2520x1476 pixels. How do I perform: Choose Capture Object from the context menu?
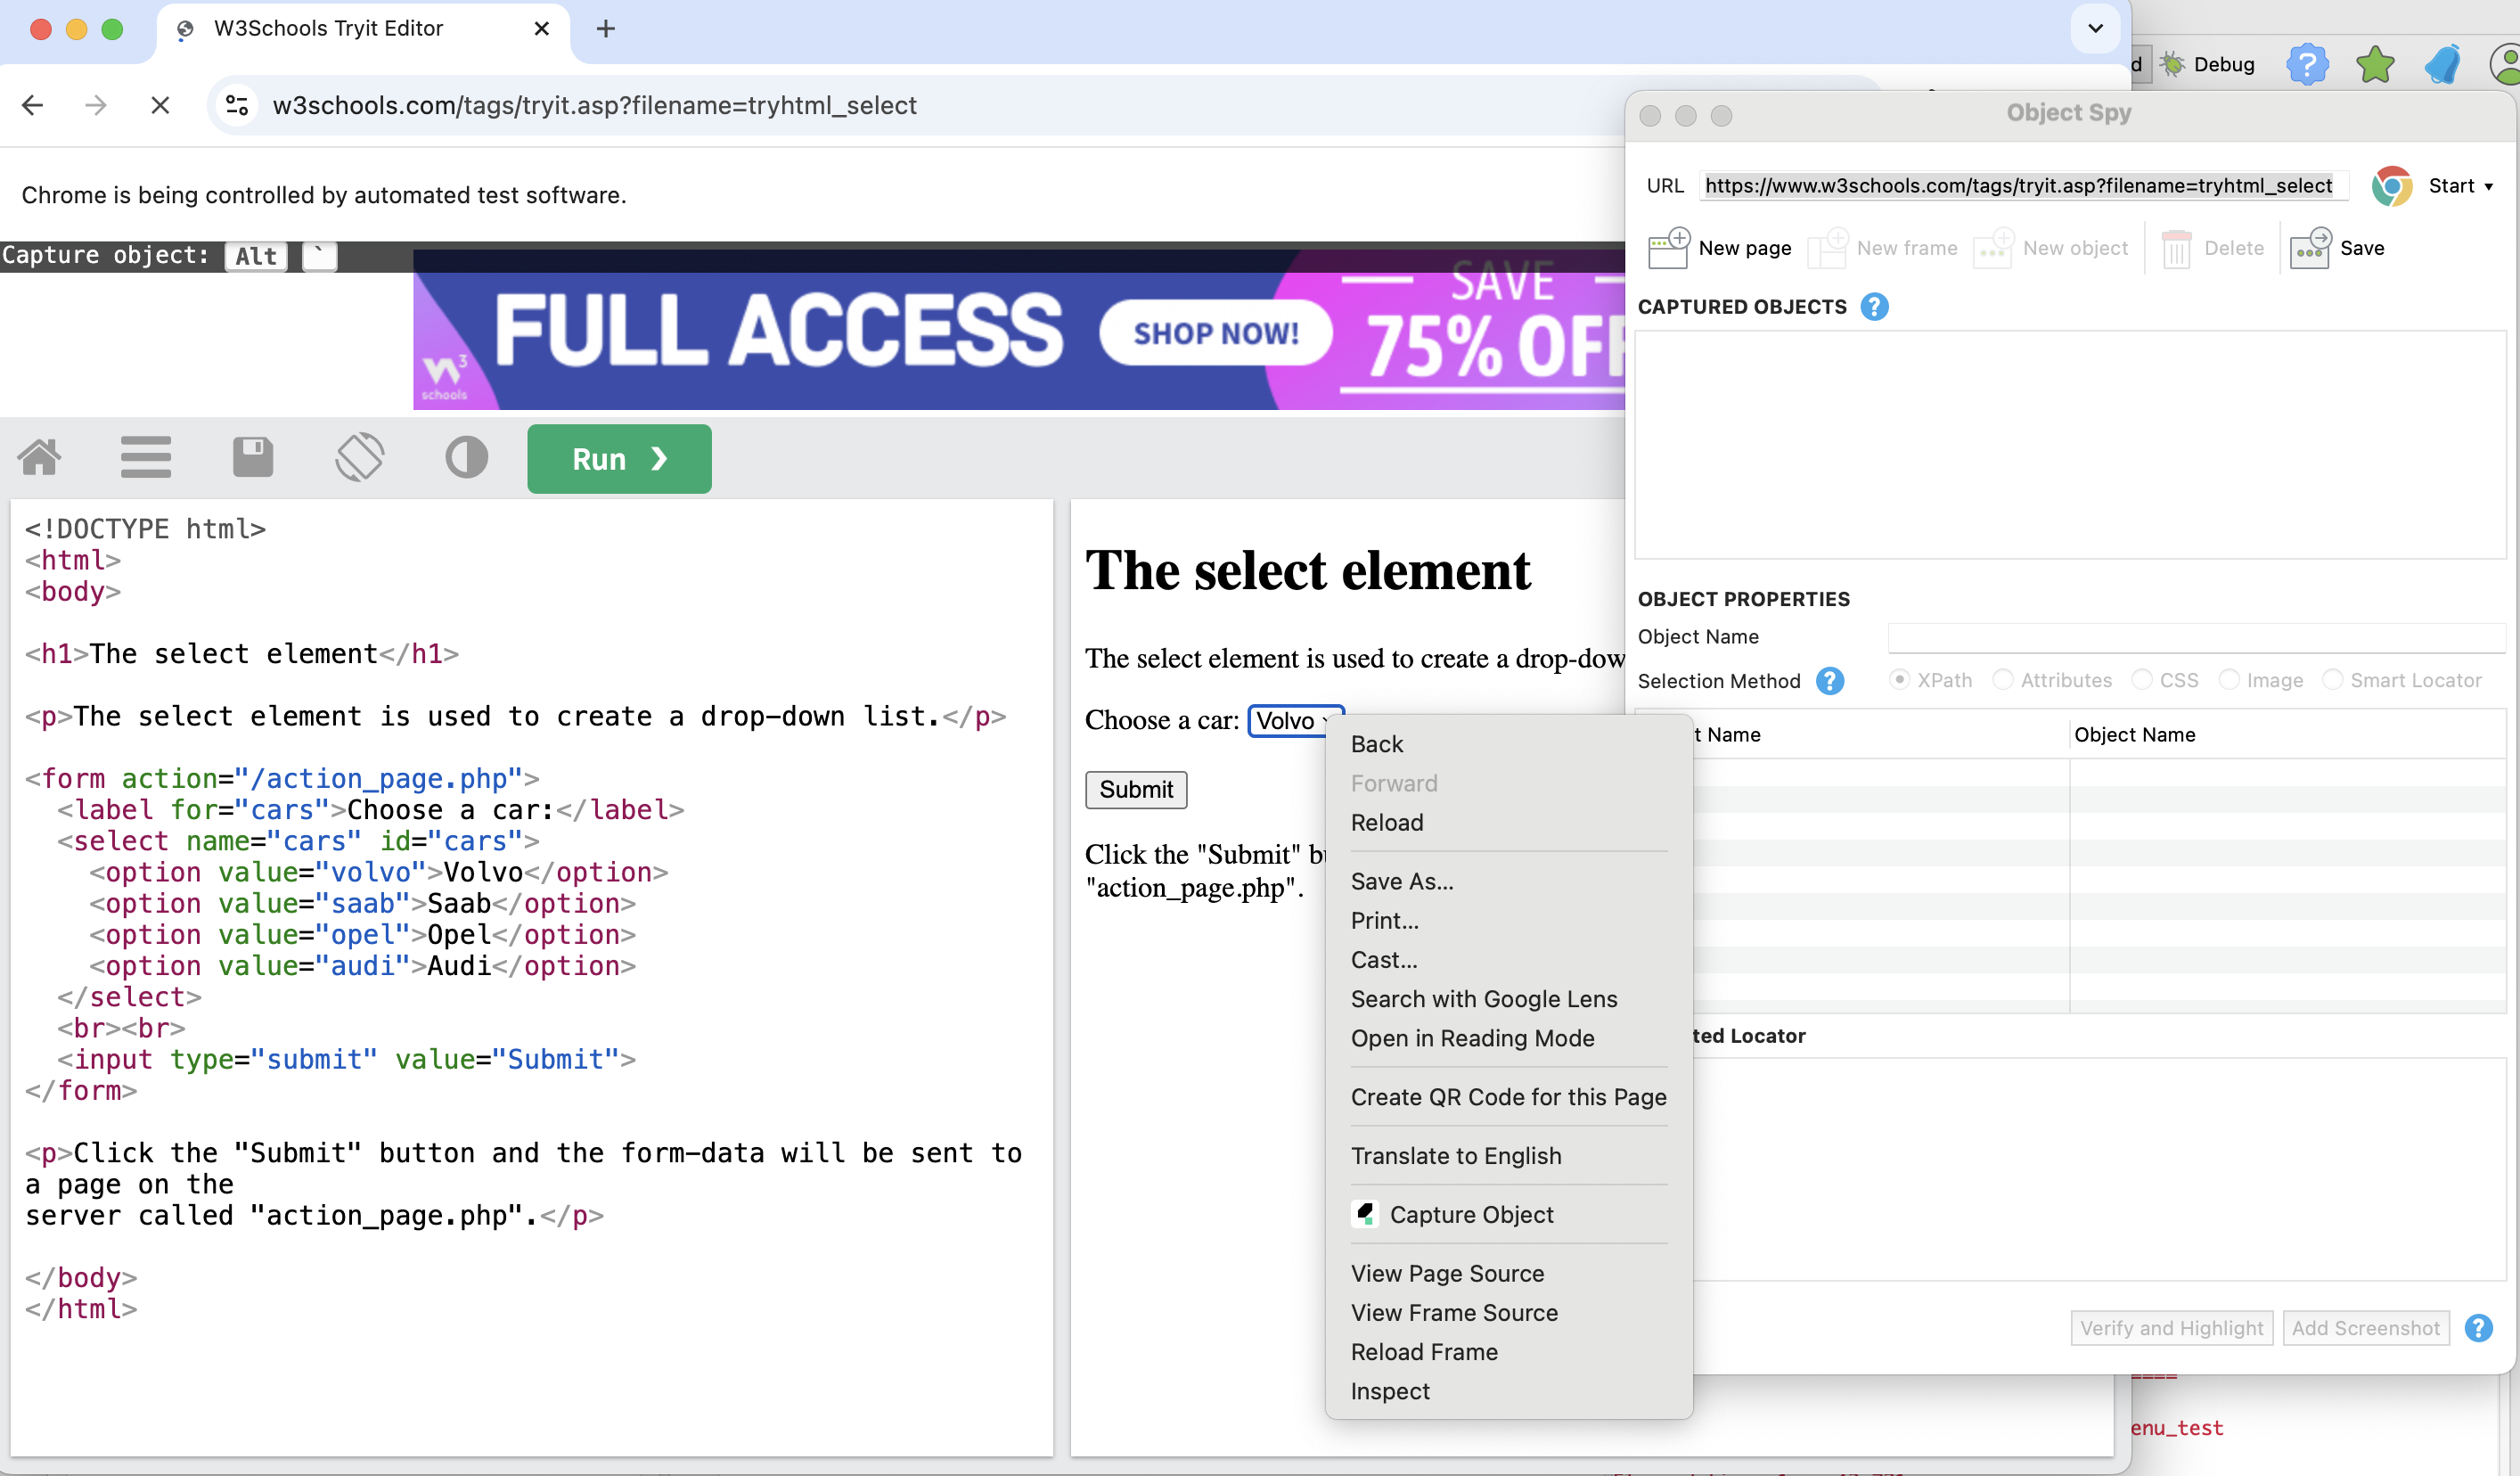coord(1470,1214)
